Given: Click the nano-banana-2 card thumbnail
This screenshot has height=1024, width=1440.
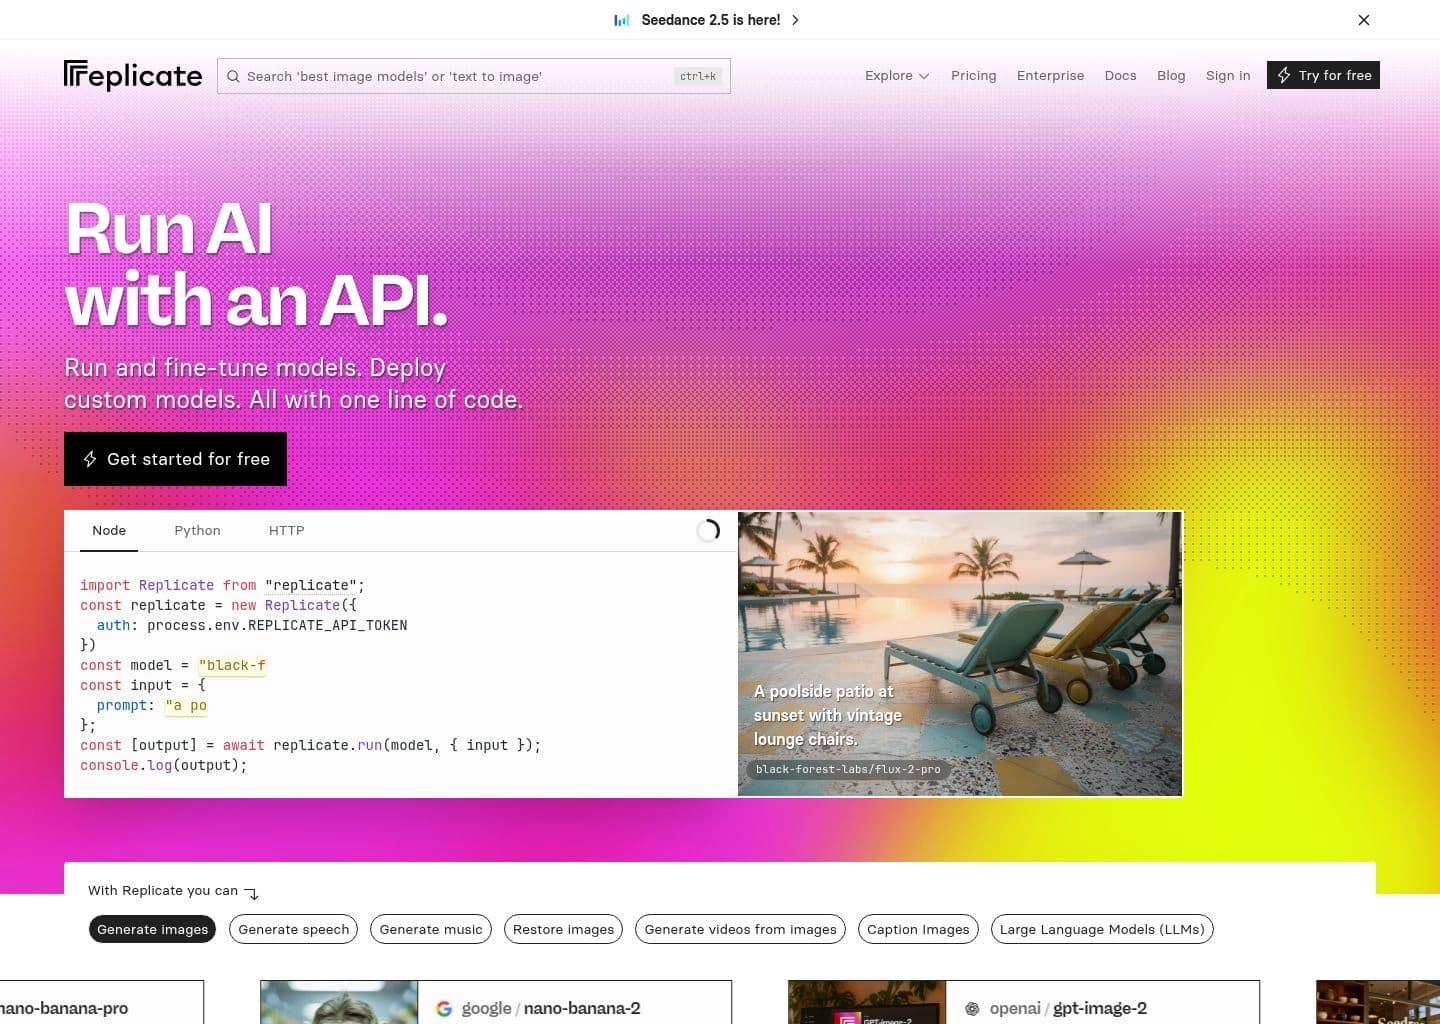Looking at the screenshot, I should 339,1002.
